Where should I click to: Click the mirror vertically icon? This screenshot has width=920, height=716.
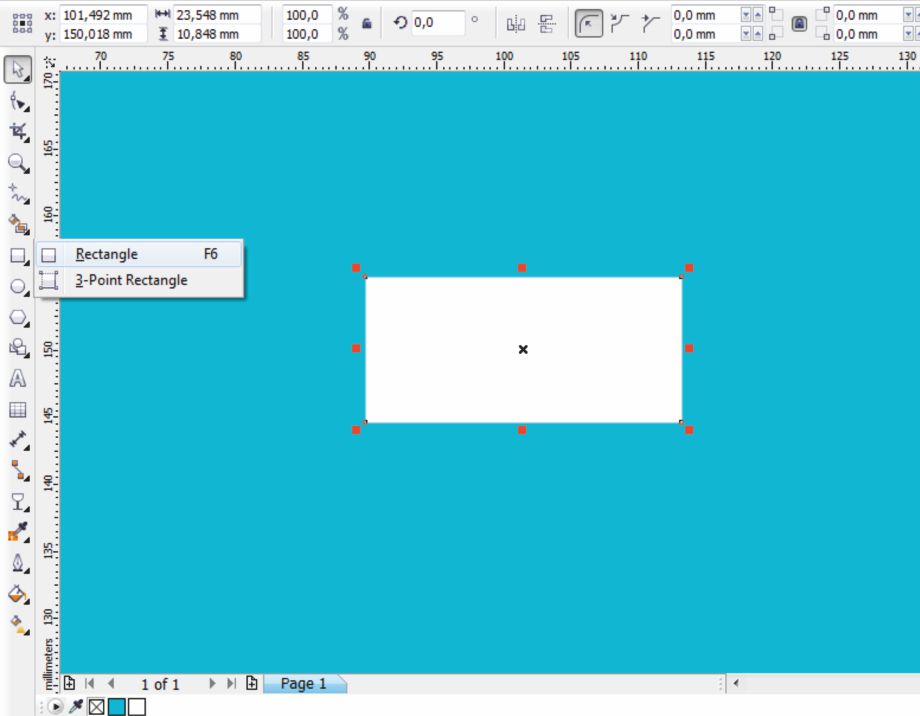[x=547, y=24]
